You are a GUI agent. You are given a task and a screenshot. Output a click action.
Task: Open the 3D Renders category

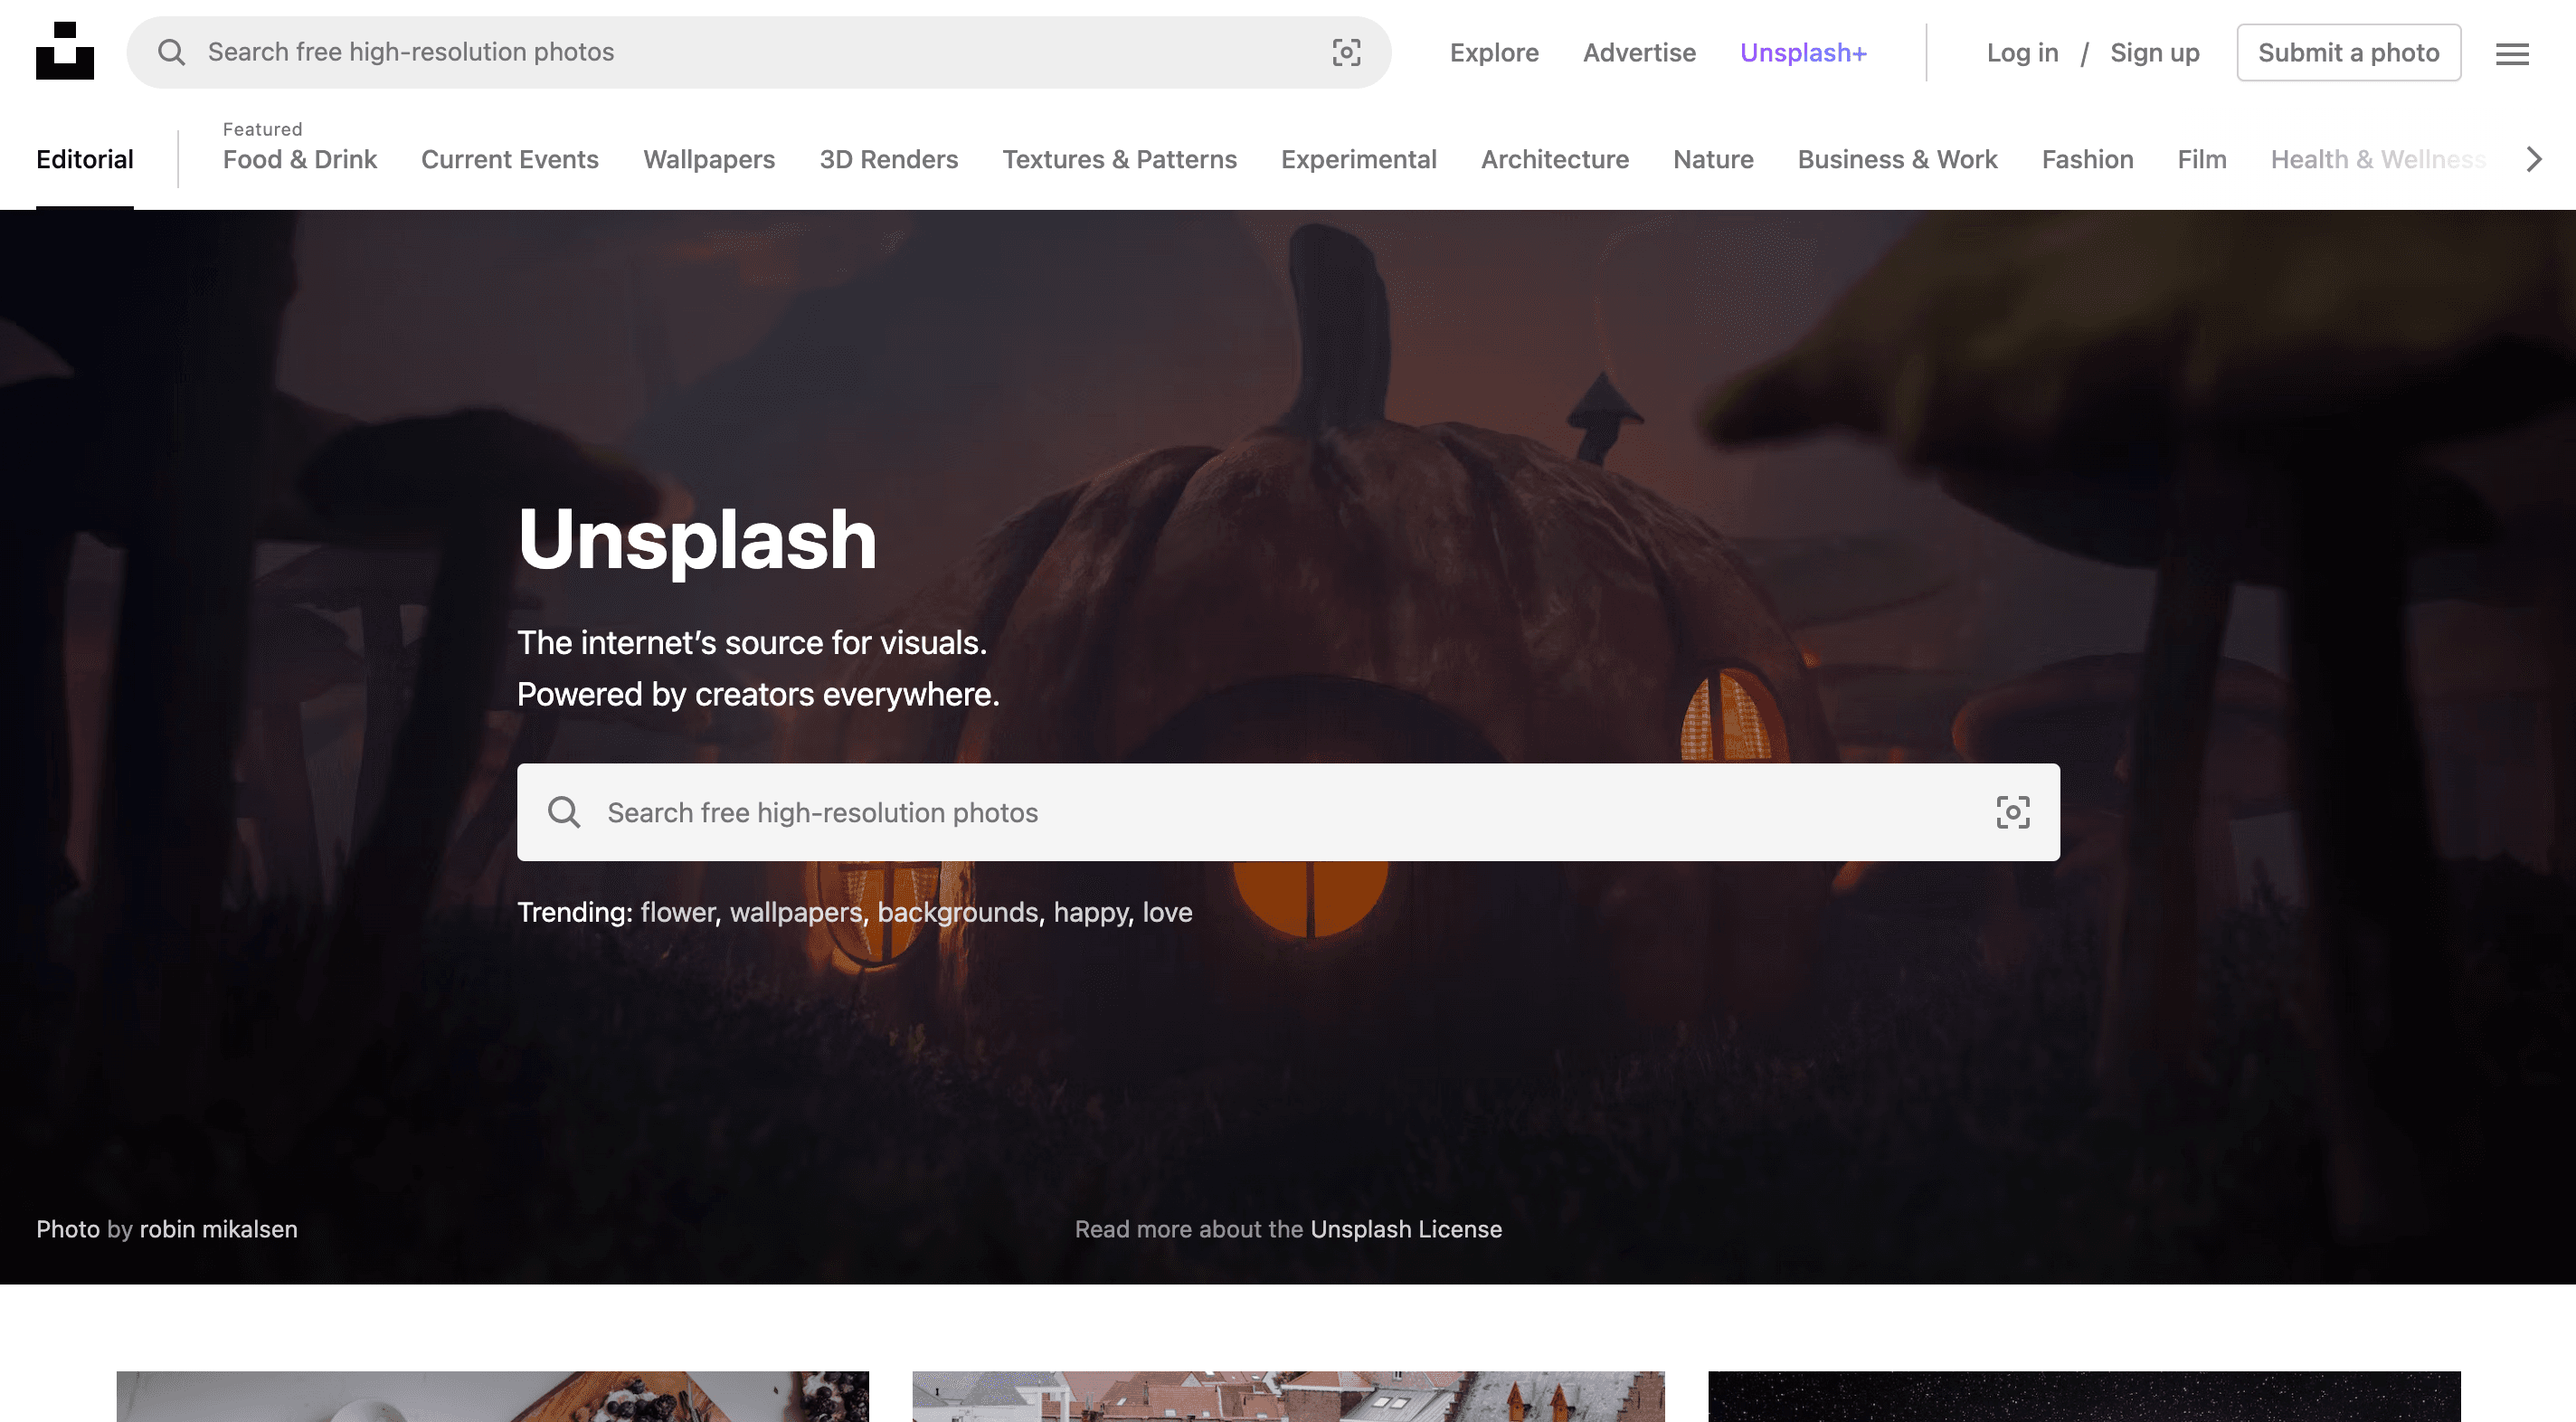coord(889,159)
